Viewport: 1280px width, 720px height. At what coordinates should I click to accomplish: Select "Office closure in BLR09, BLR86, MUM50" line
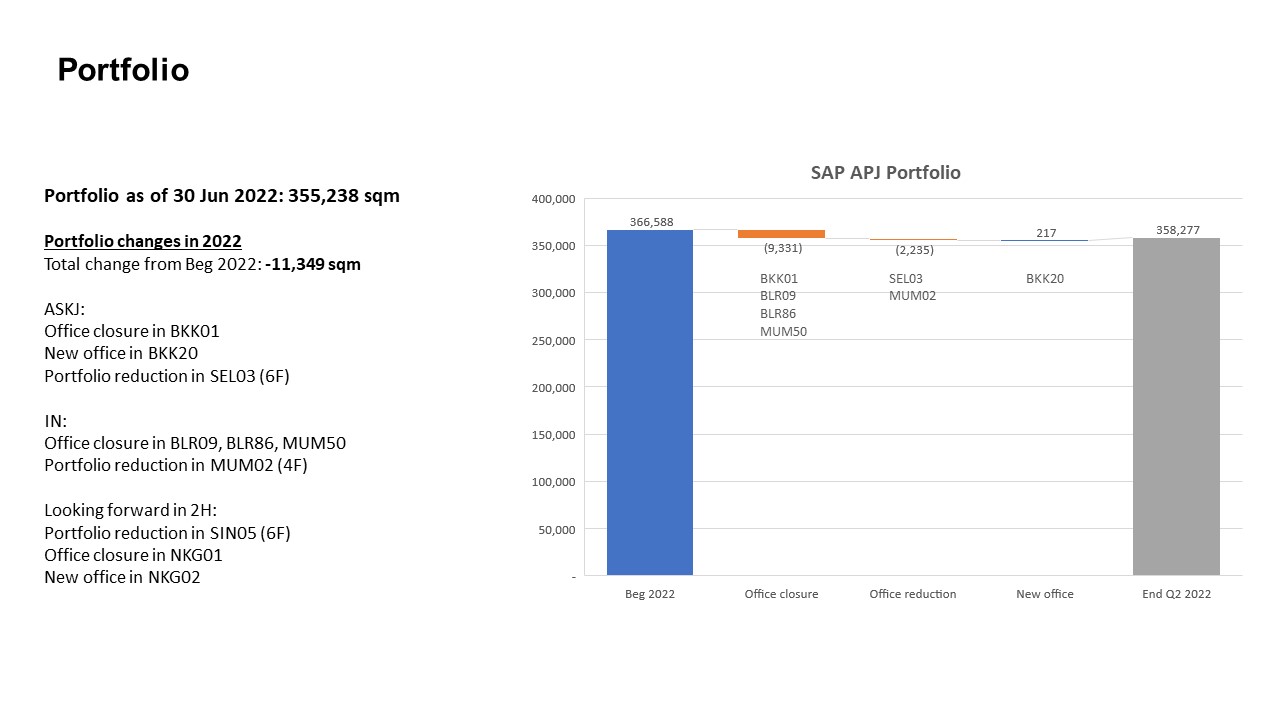[x=195, y=443]
